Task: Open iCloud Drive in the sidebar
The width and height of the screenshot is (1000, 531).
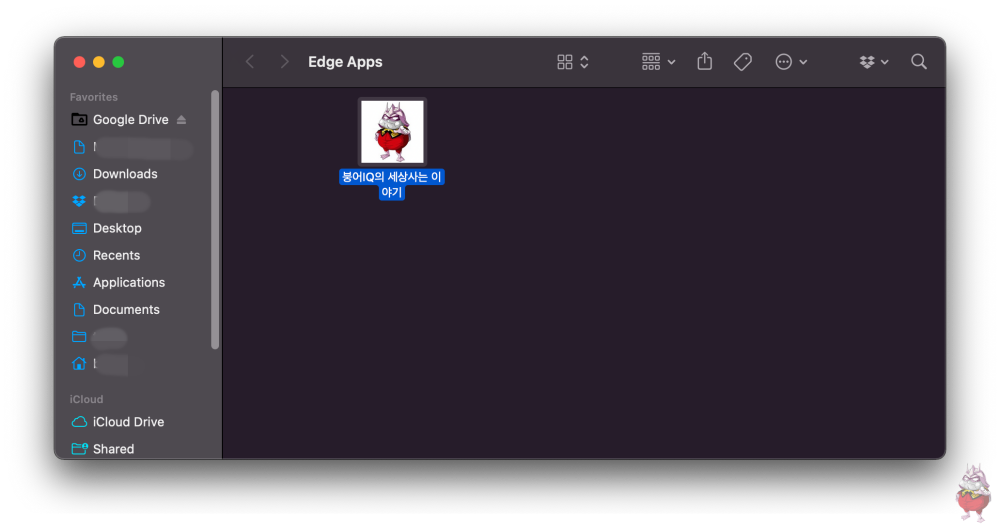Action: coord(128,422)
